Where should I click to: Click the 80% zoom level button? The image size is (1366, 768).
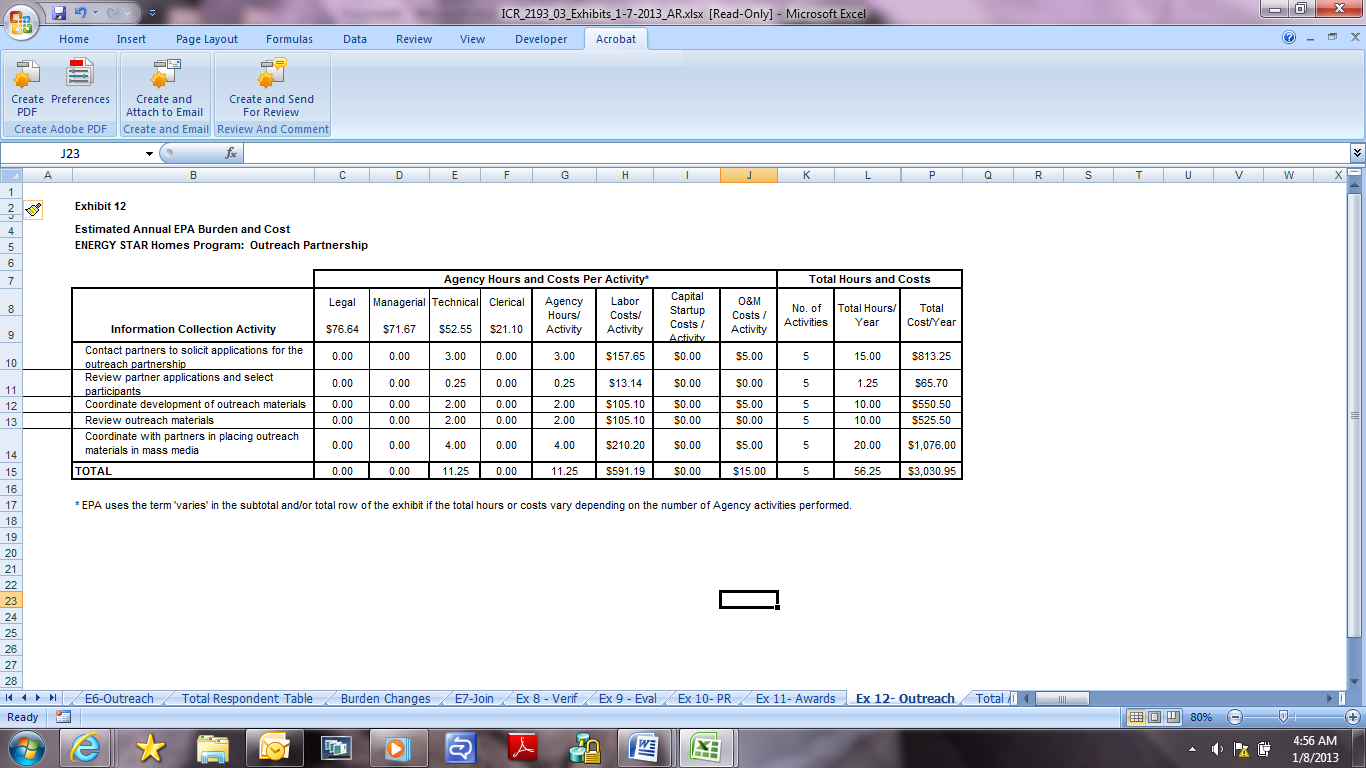[x=1202, y=717]
